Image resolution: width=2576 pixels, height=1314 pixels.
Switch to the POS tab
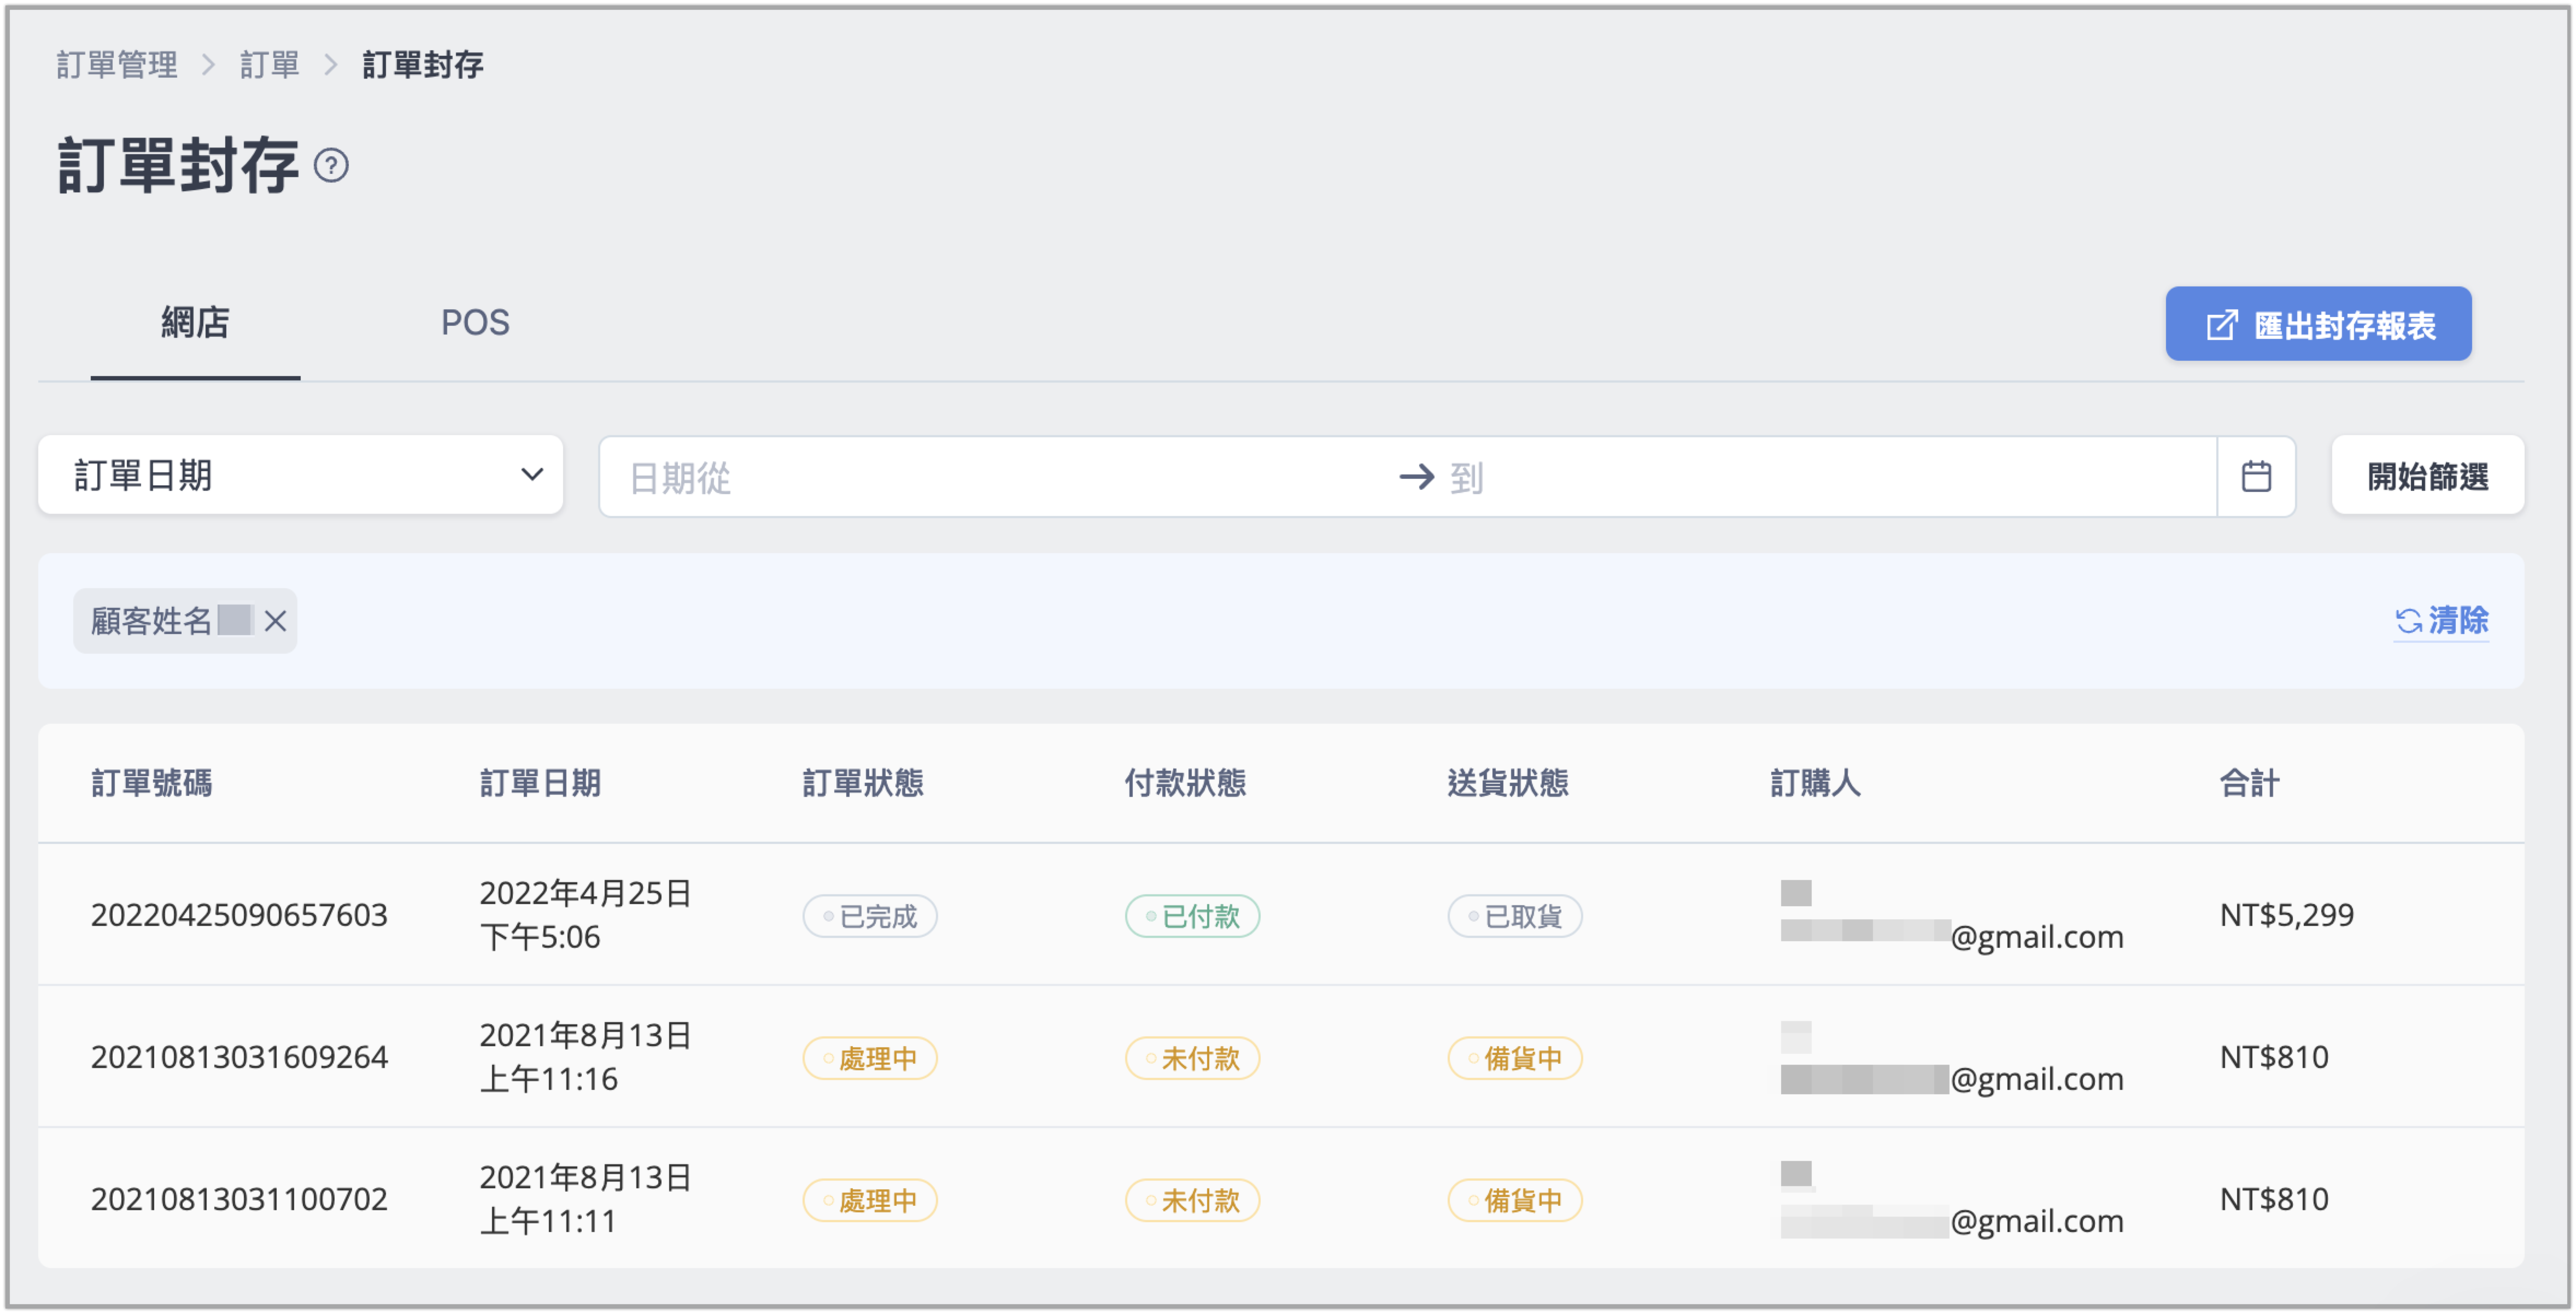click(x=475, y=322)
